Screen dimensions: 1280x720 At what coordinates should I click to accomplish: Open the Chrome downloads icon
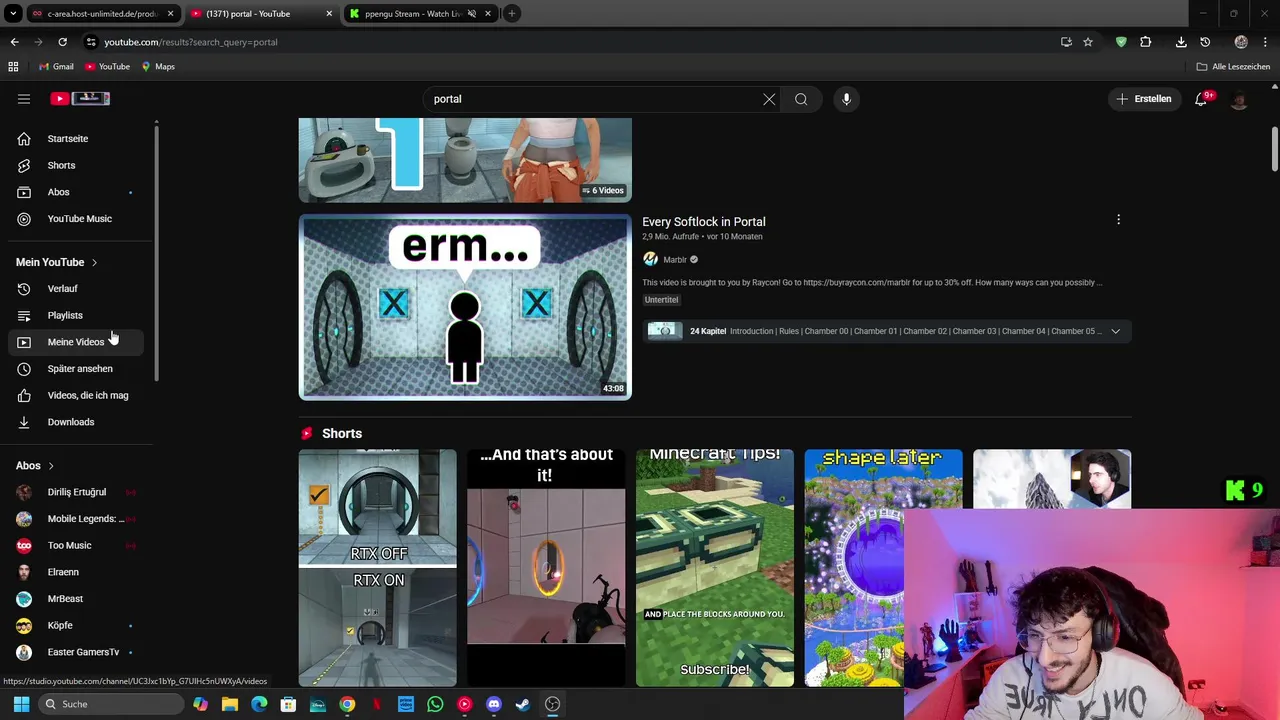click(x=1181, y=42)
